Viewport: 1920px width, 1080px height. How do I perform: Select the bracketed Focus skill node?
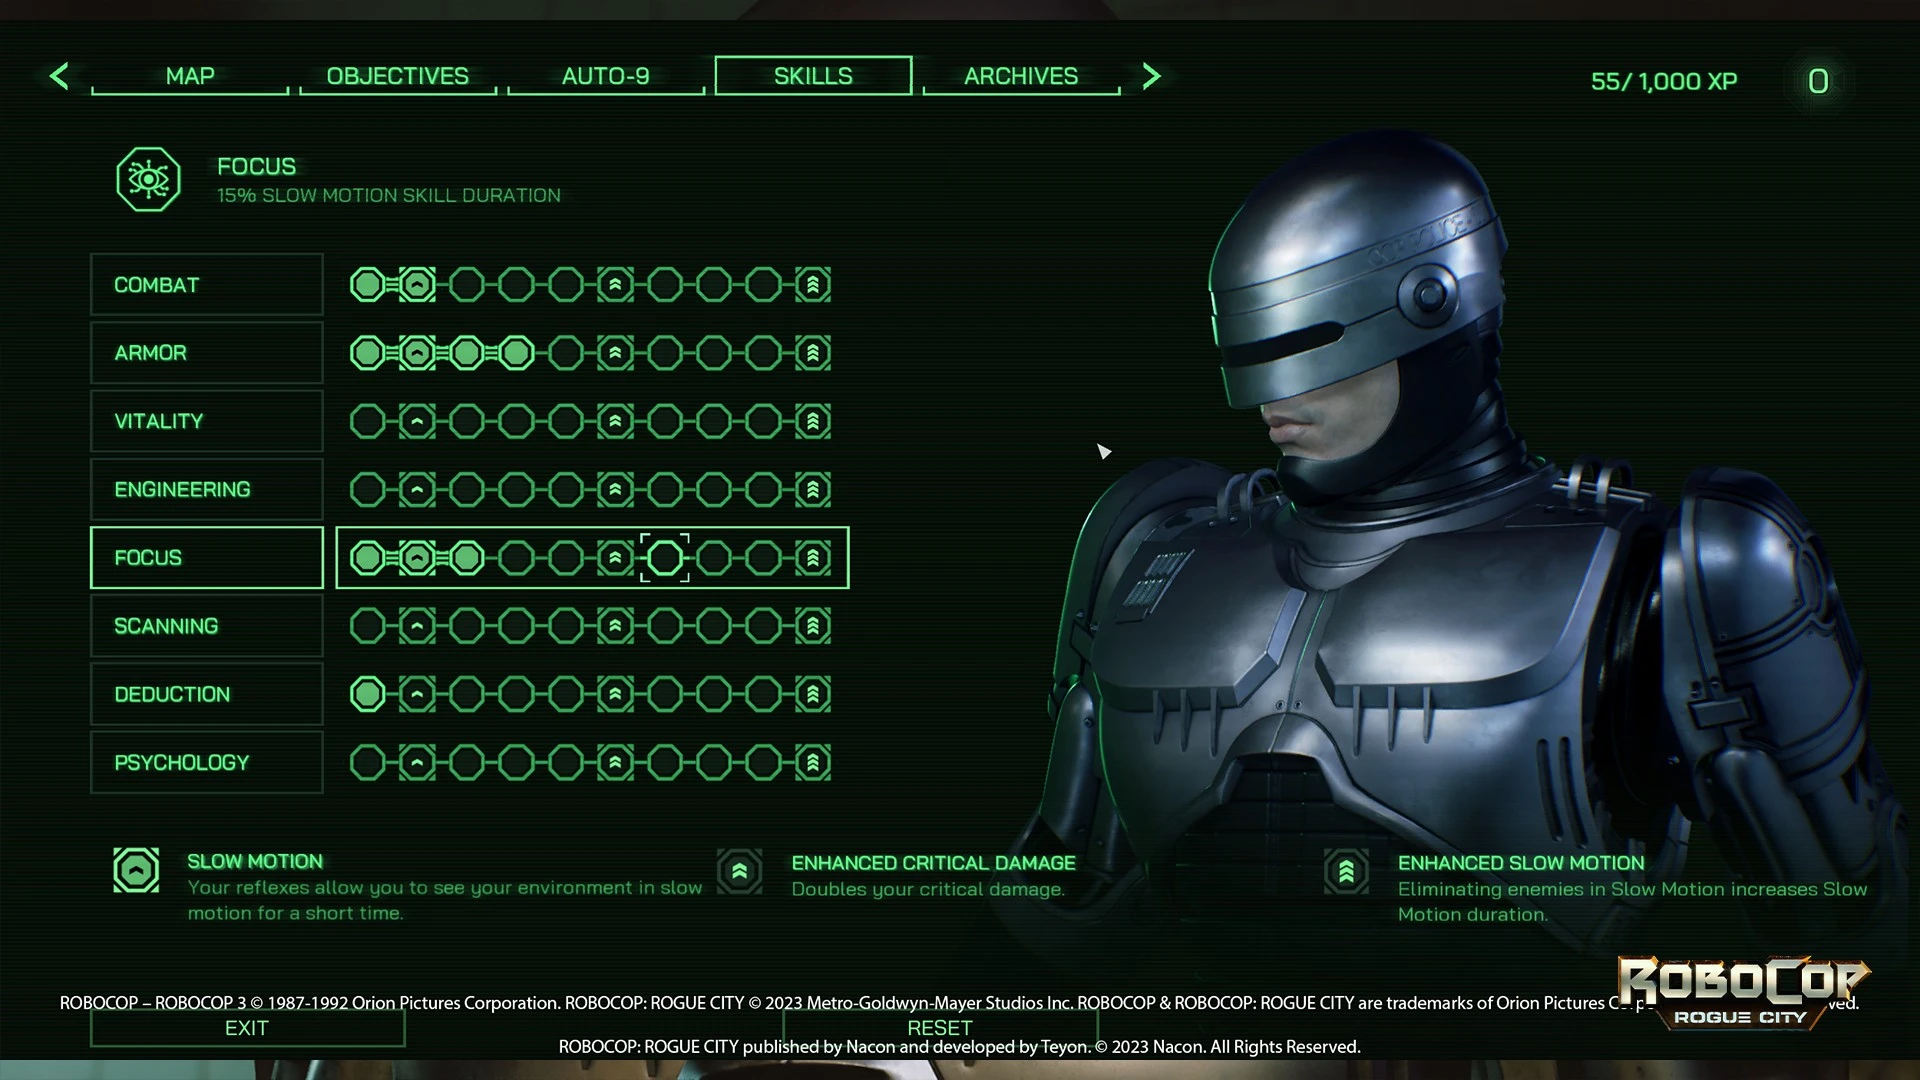click(x=664, y=558)
